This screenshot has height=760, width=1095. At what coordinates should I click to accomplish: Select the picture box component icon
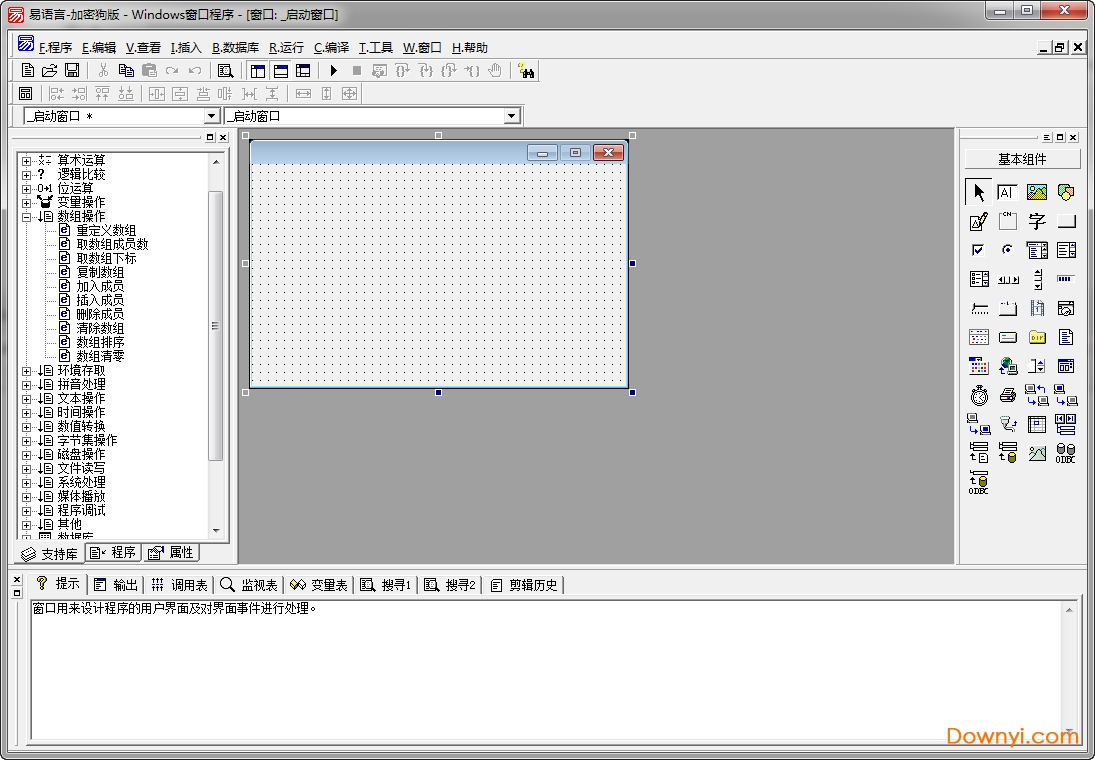click(1037, 191)
